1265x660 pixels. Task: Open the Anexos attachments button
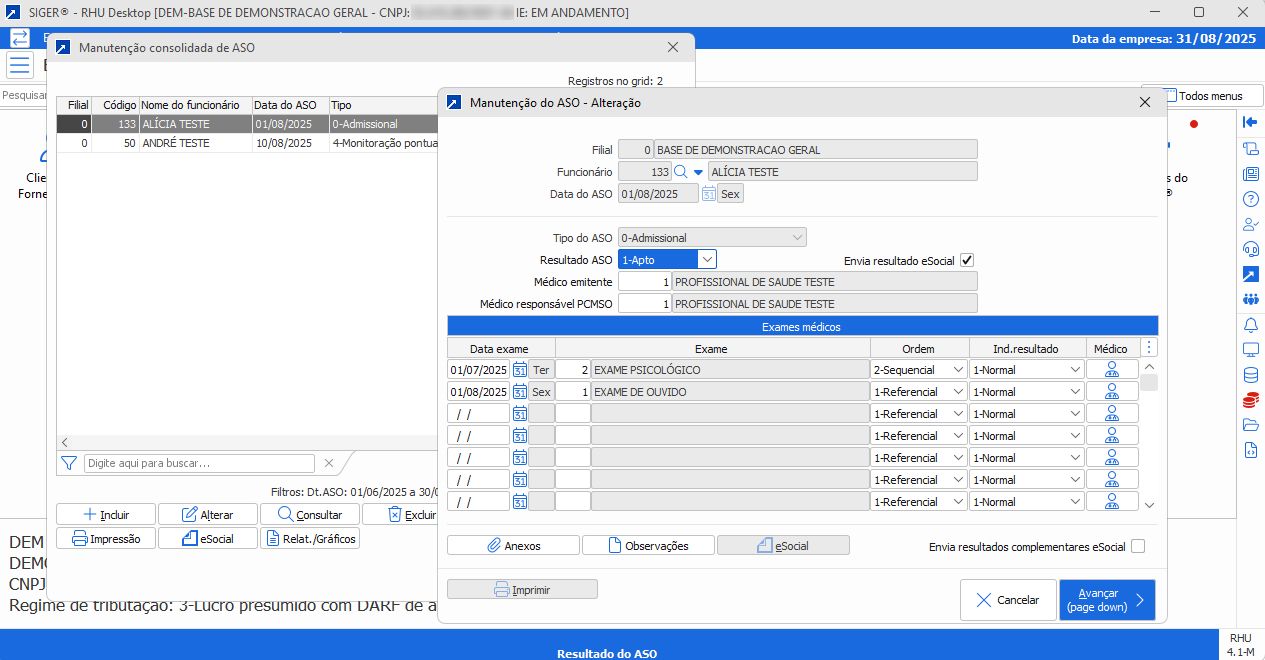click(513, 545)
